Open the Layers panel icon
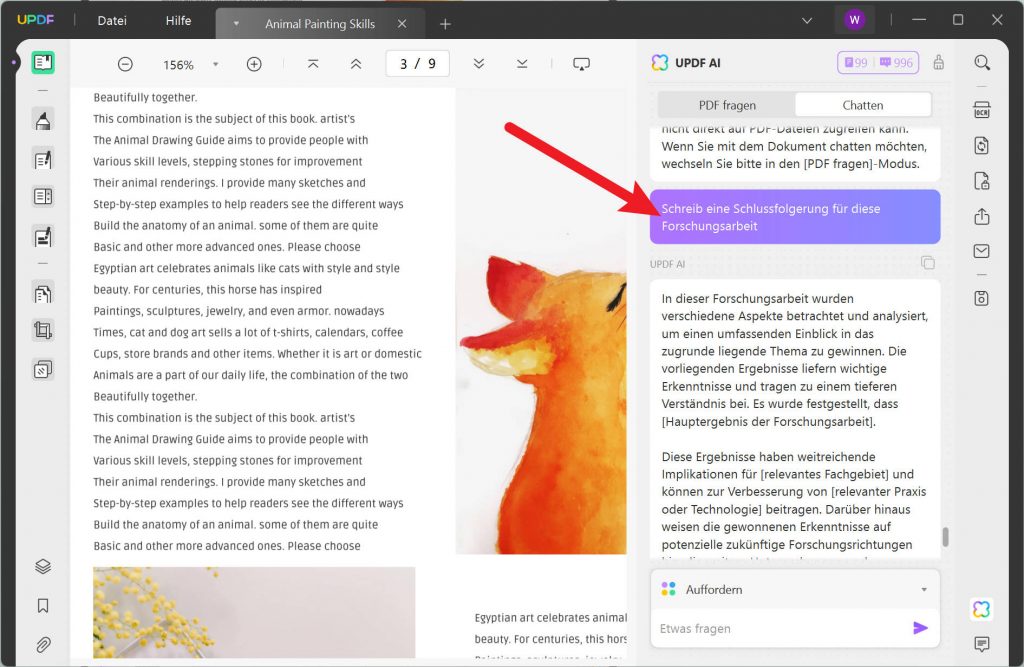1024x667 pixels. 43,566
